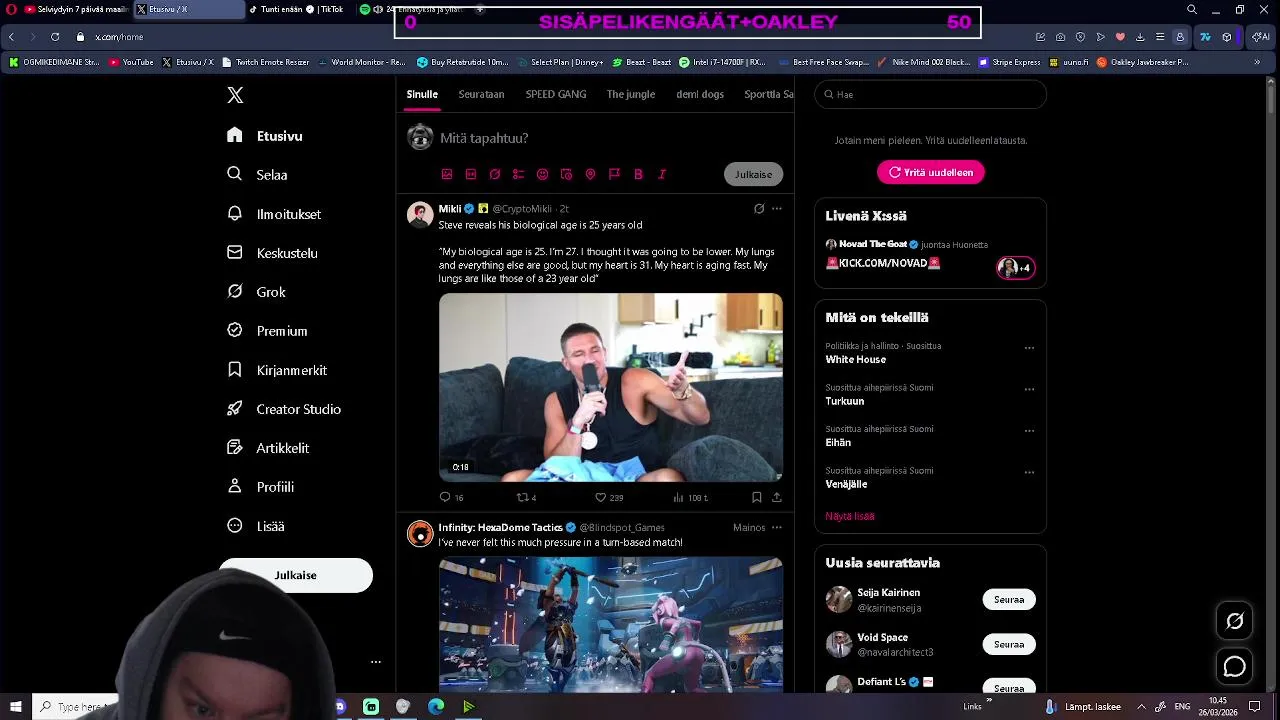Click Näytä lisää under trends
1280x720 pixels.
tap(850, 516)
